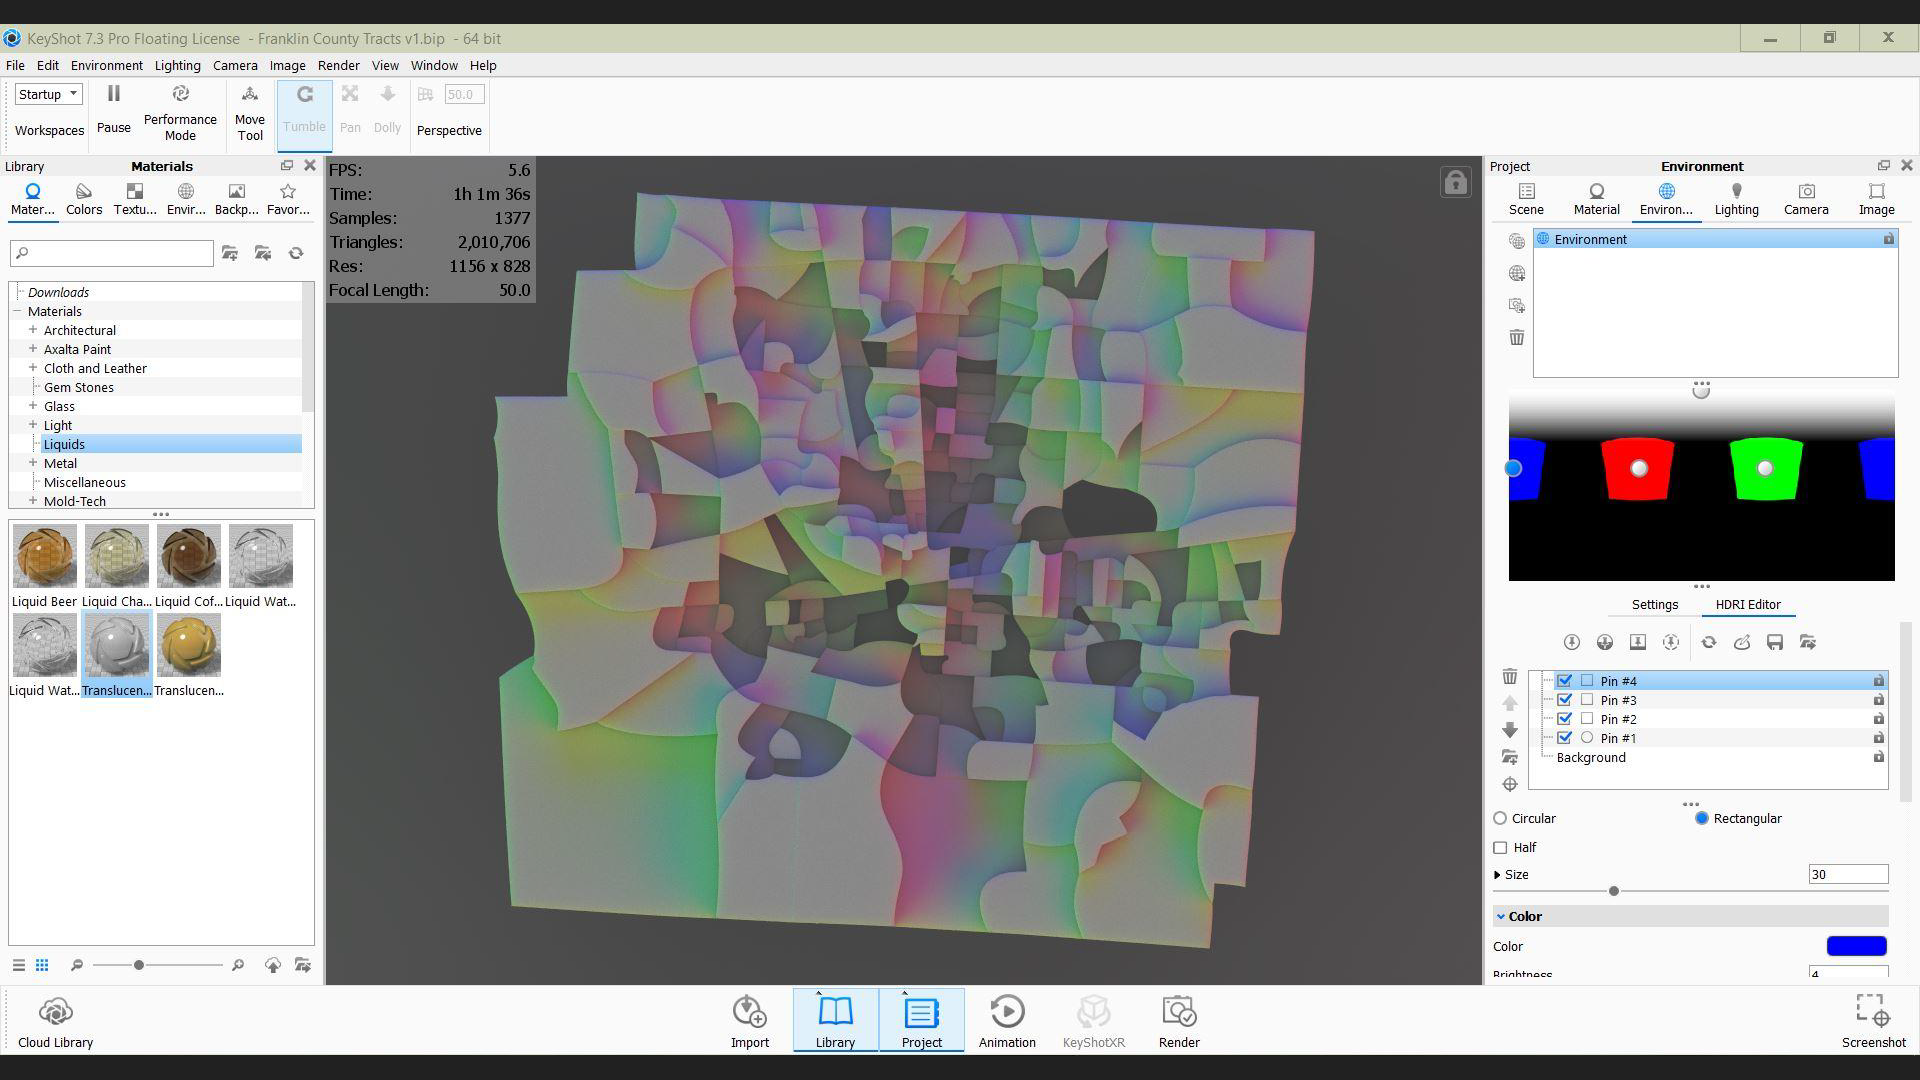Switch to the Camera project tab

1805,198
